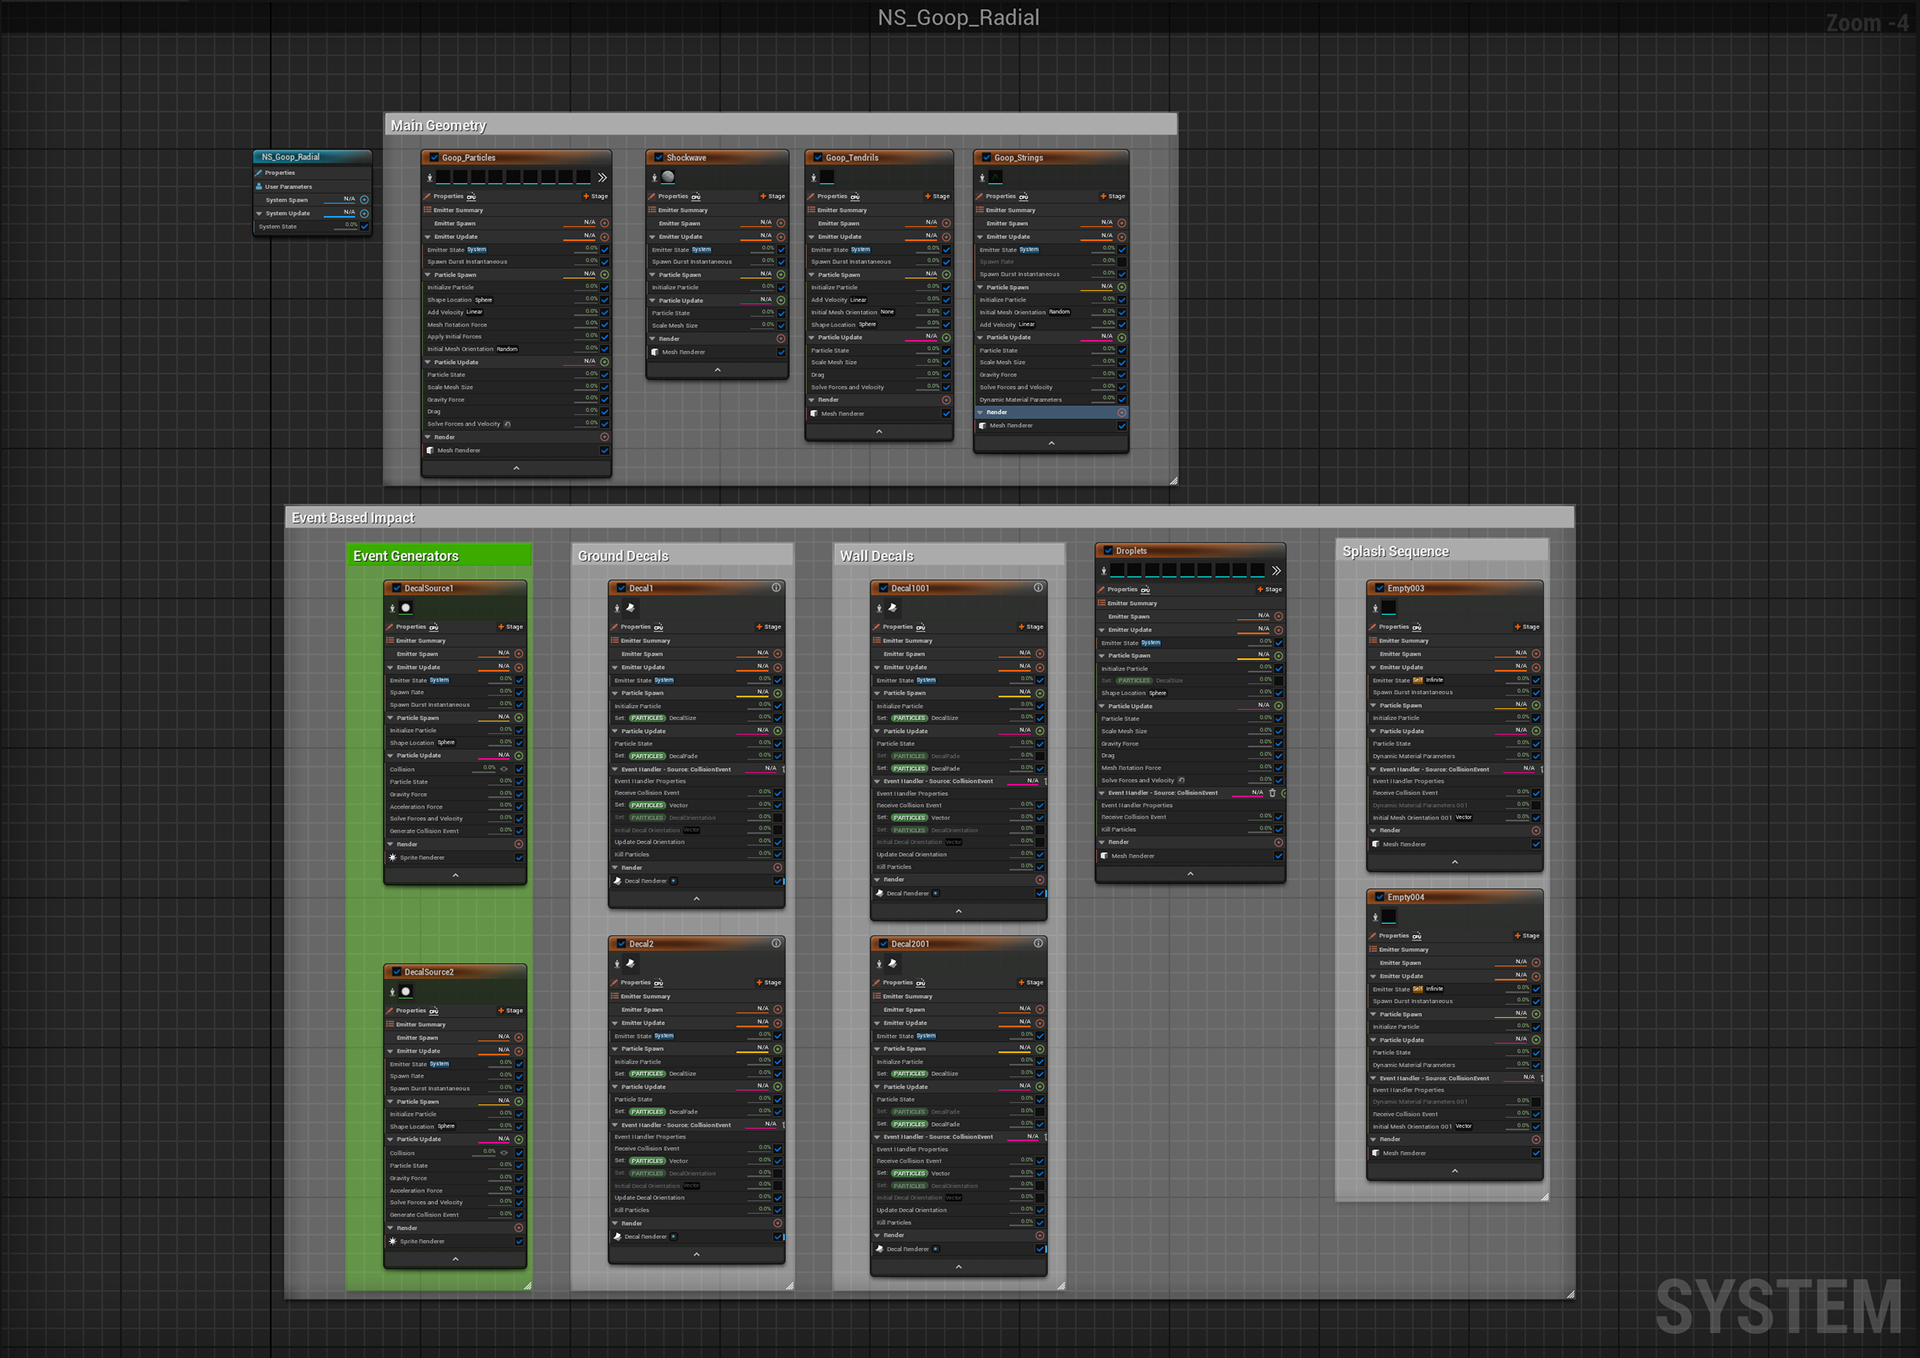Collapse Event Handler section in Droplets
The width and height of the screenshot is (1920, 1358).
1103,793
